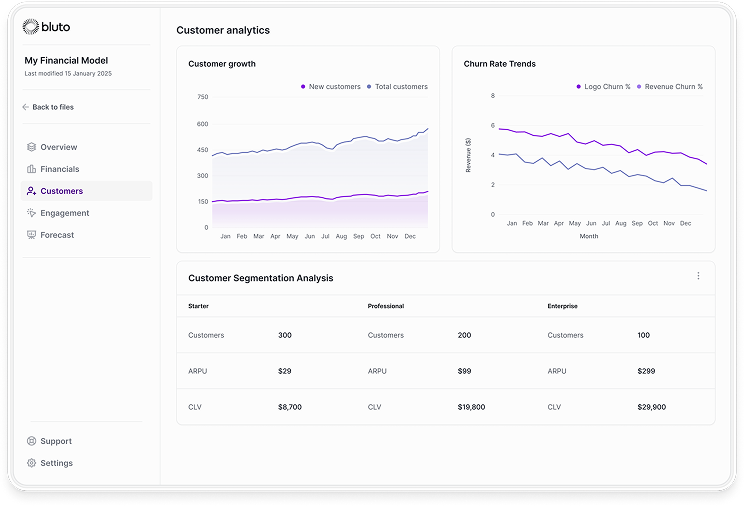Open the Customer Segmentation Analysis options menu
This screenshot has height=506, width=744.
[698, 276]
